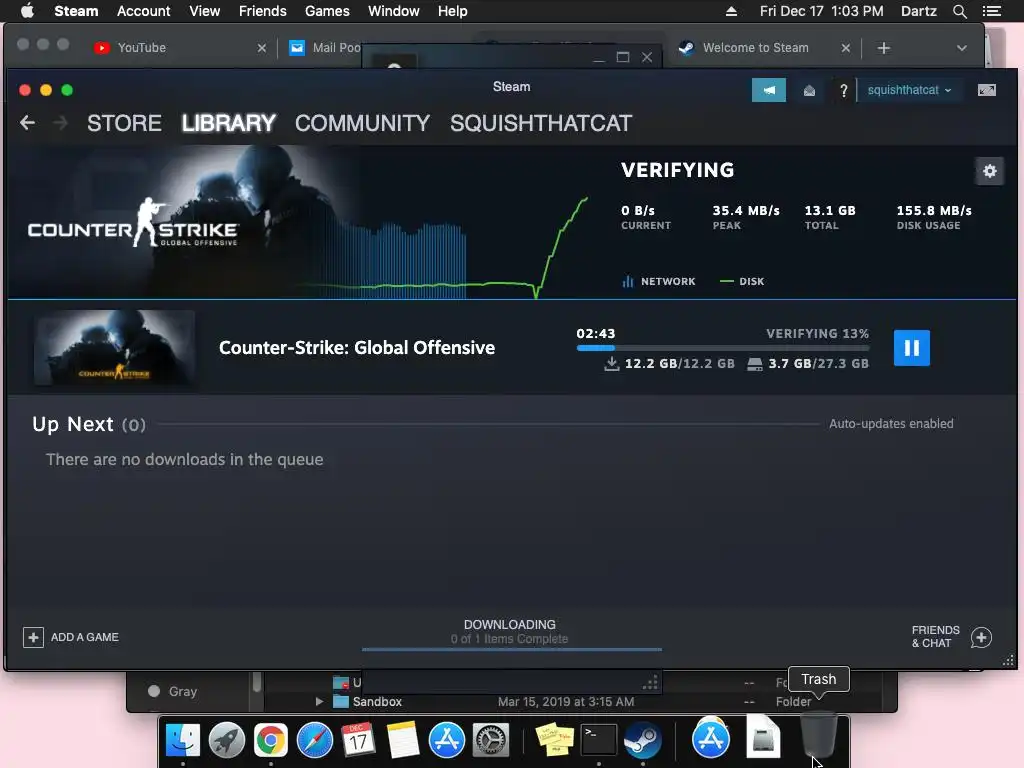Open Steam help question mark icon
Image resolution: width=1024 pixels, height=768 pixels.
[843, 90]
